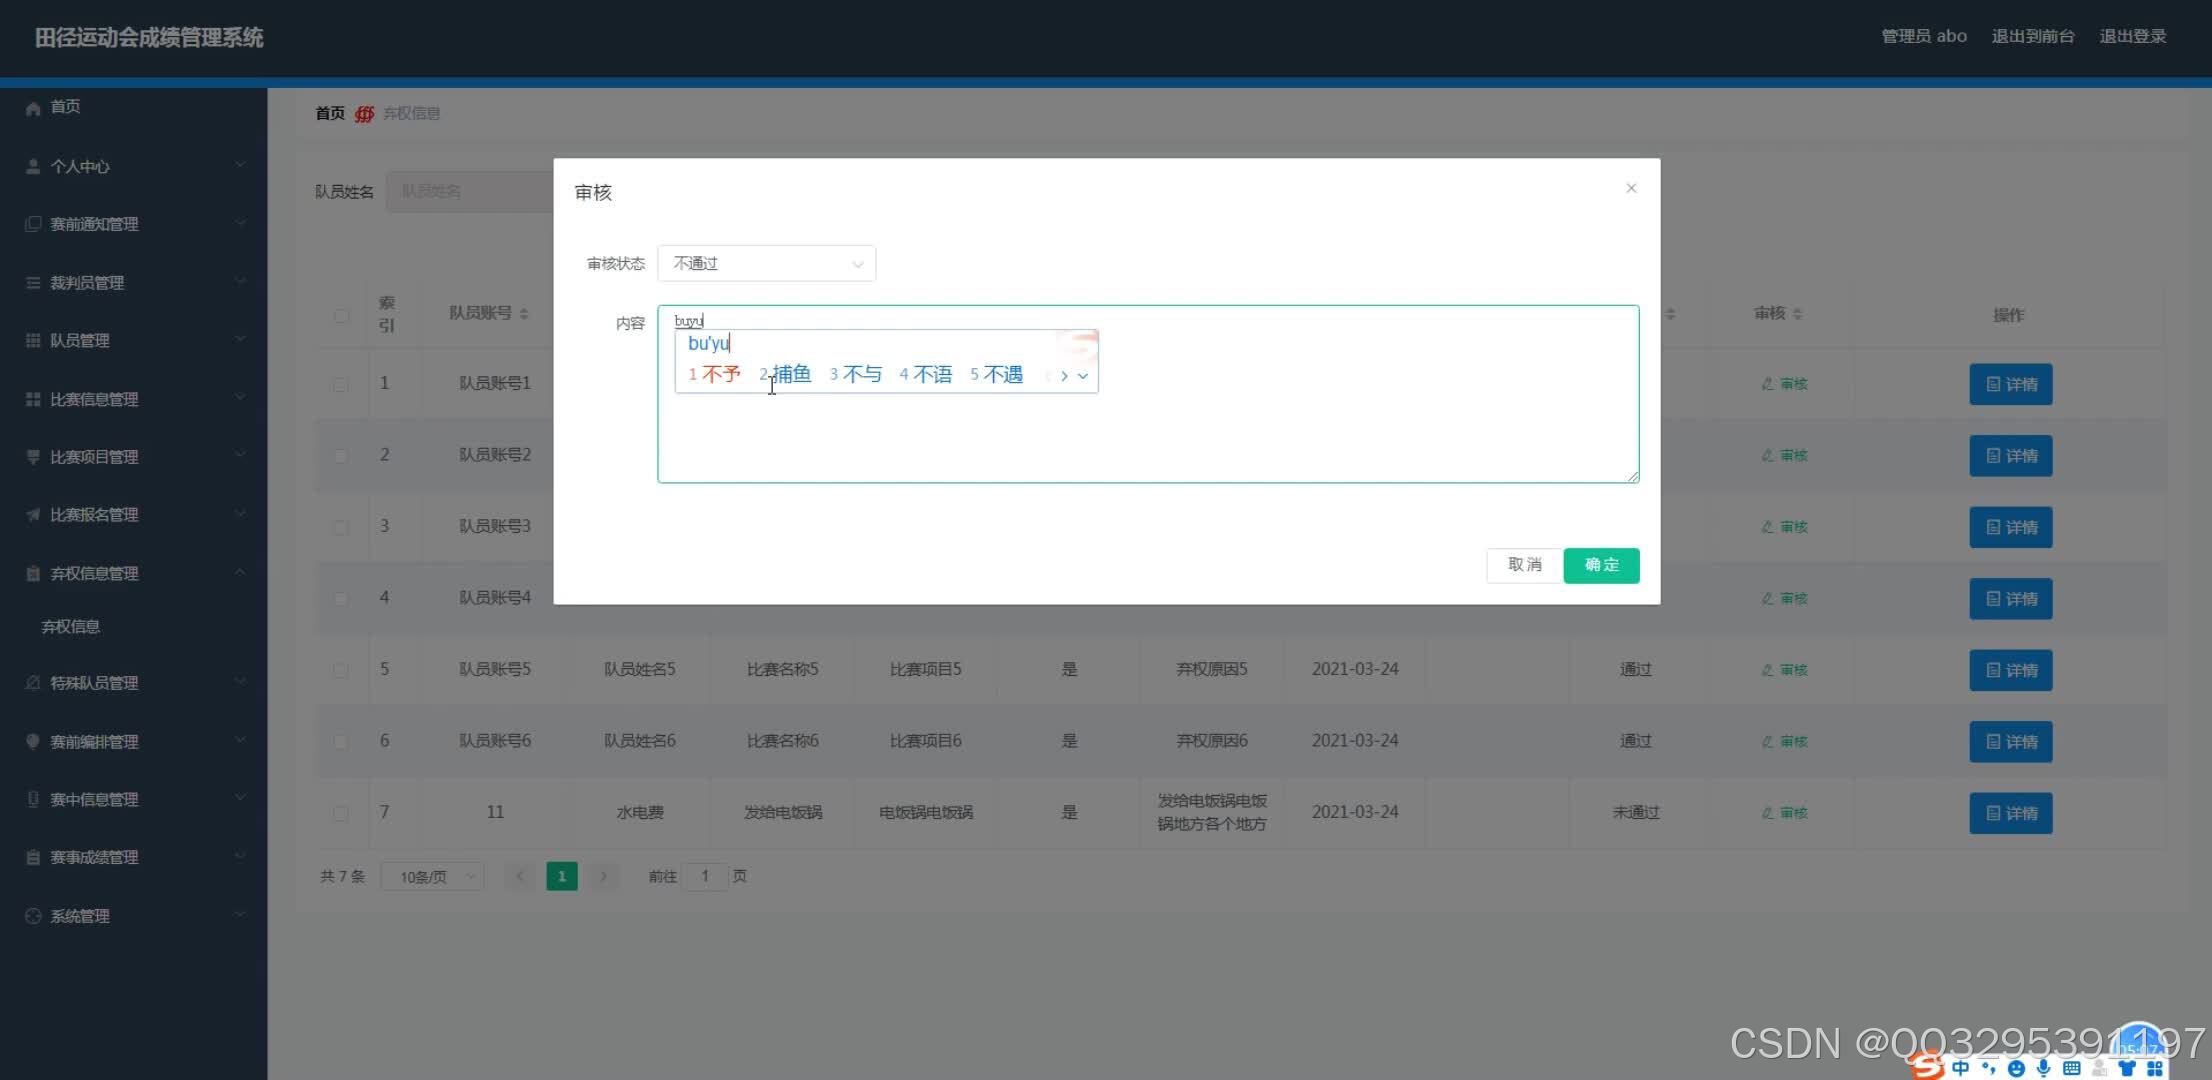The image size is (2212, 1080).
Task: Choose IME candidate 5 不遇
Action: click(997, 375)
